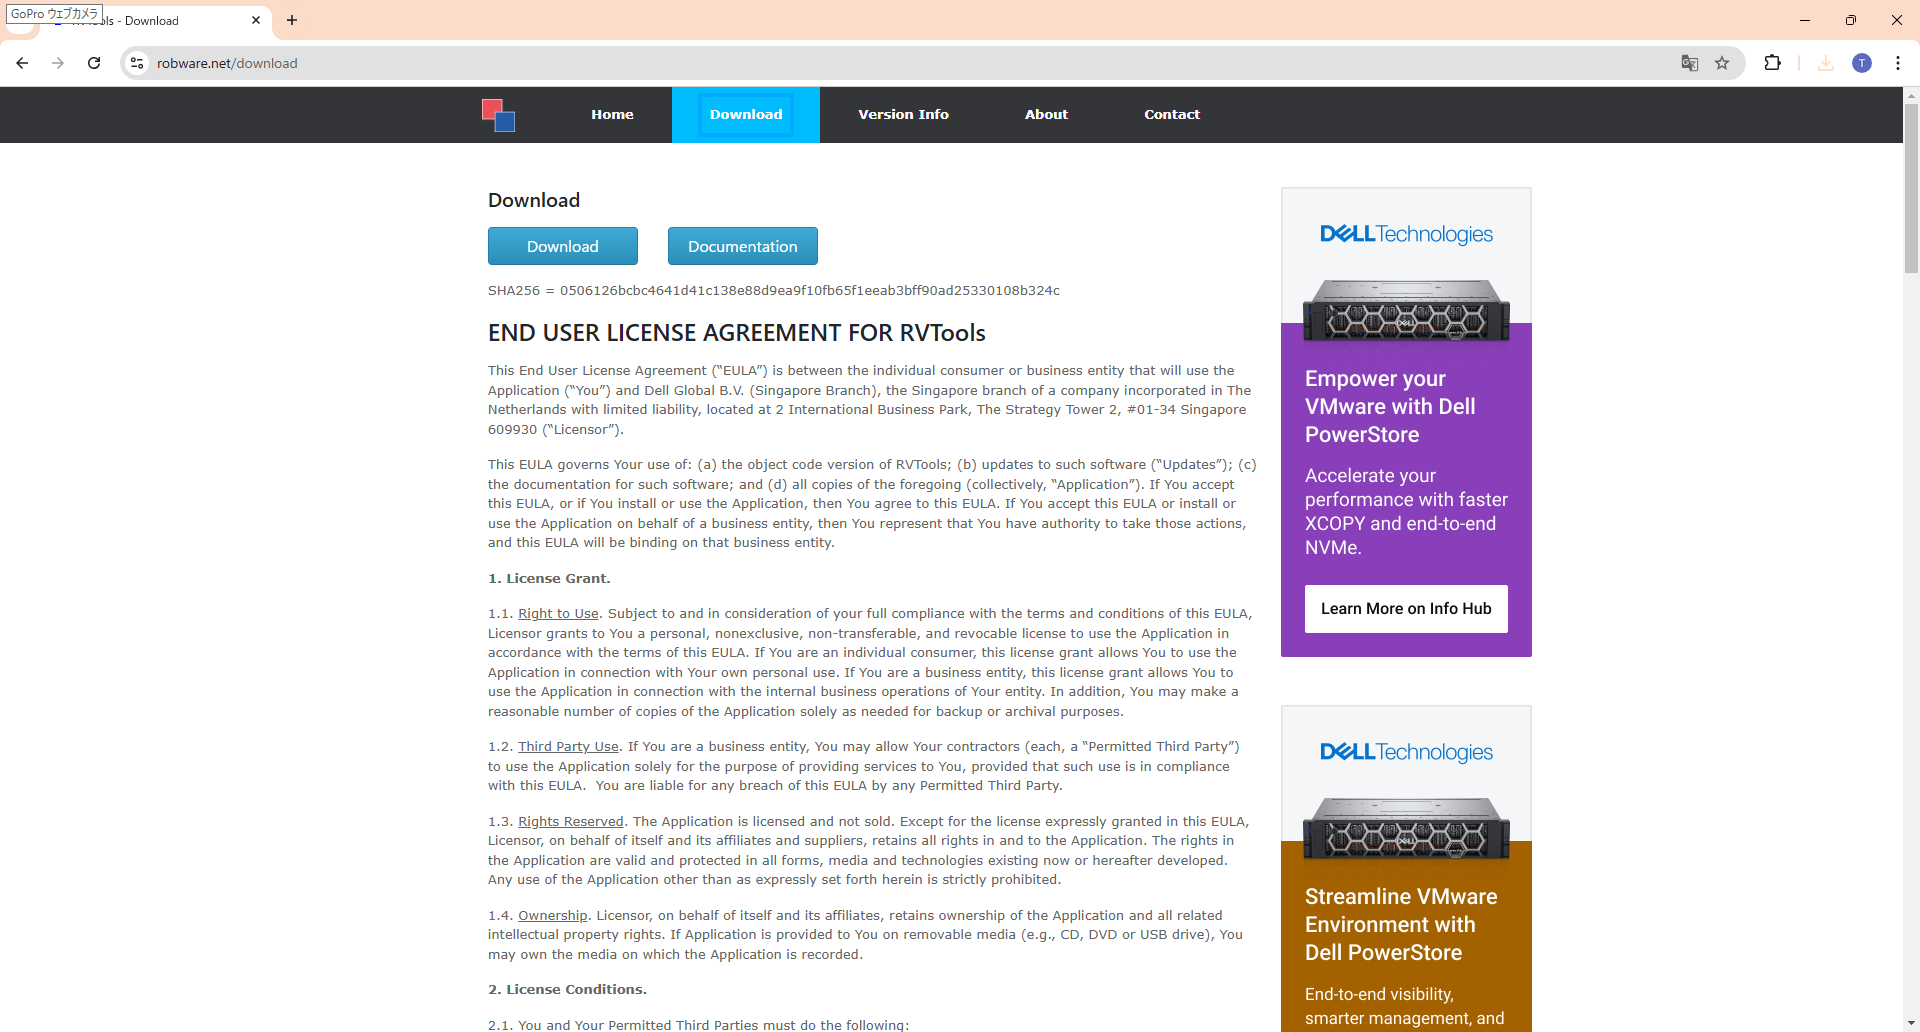Viewport: 1920px width, 1032px height.
Task: Open the Version Info page
Action: pos(903,114)
